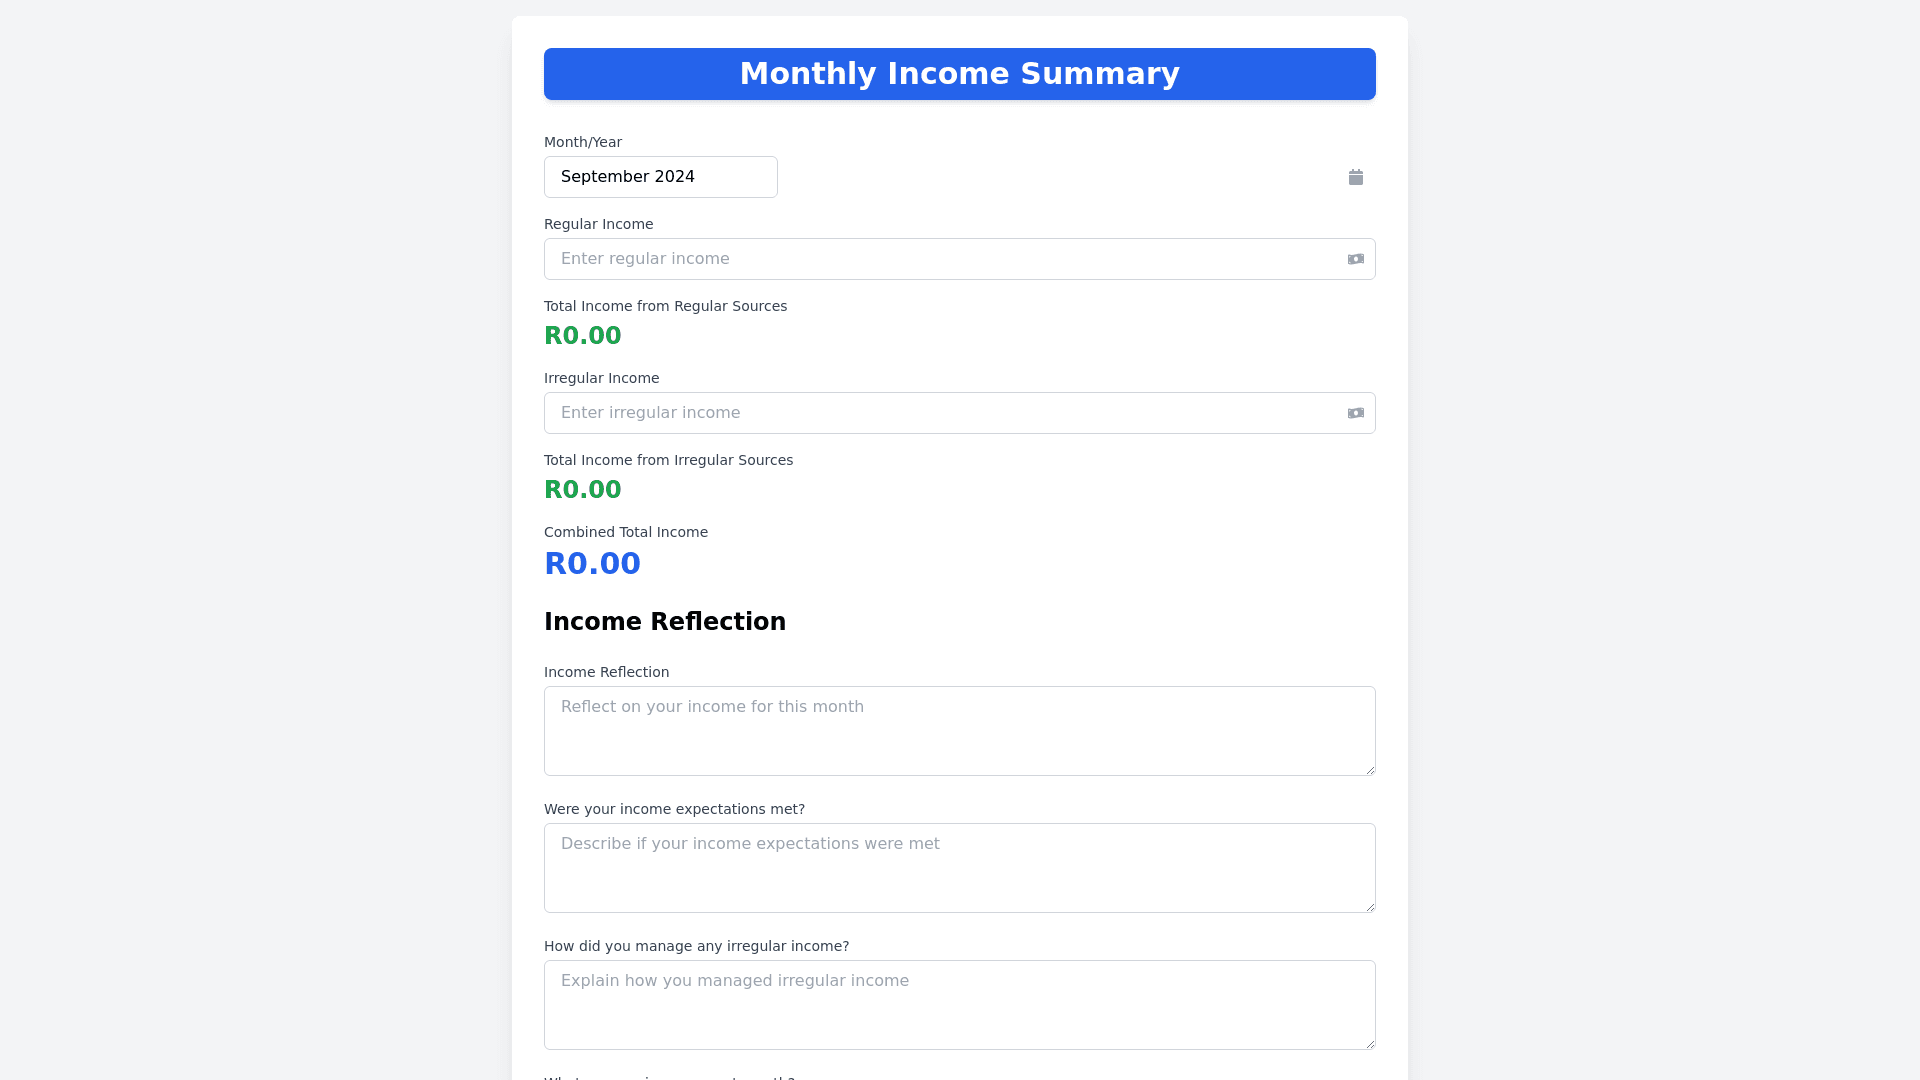
Task: Click the 'Reflect on your income' text area
Action: coord(958,730)
